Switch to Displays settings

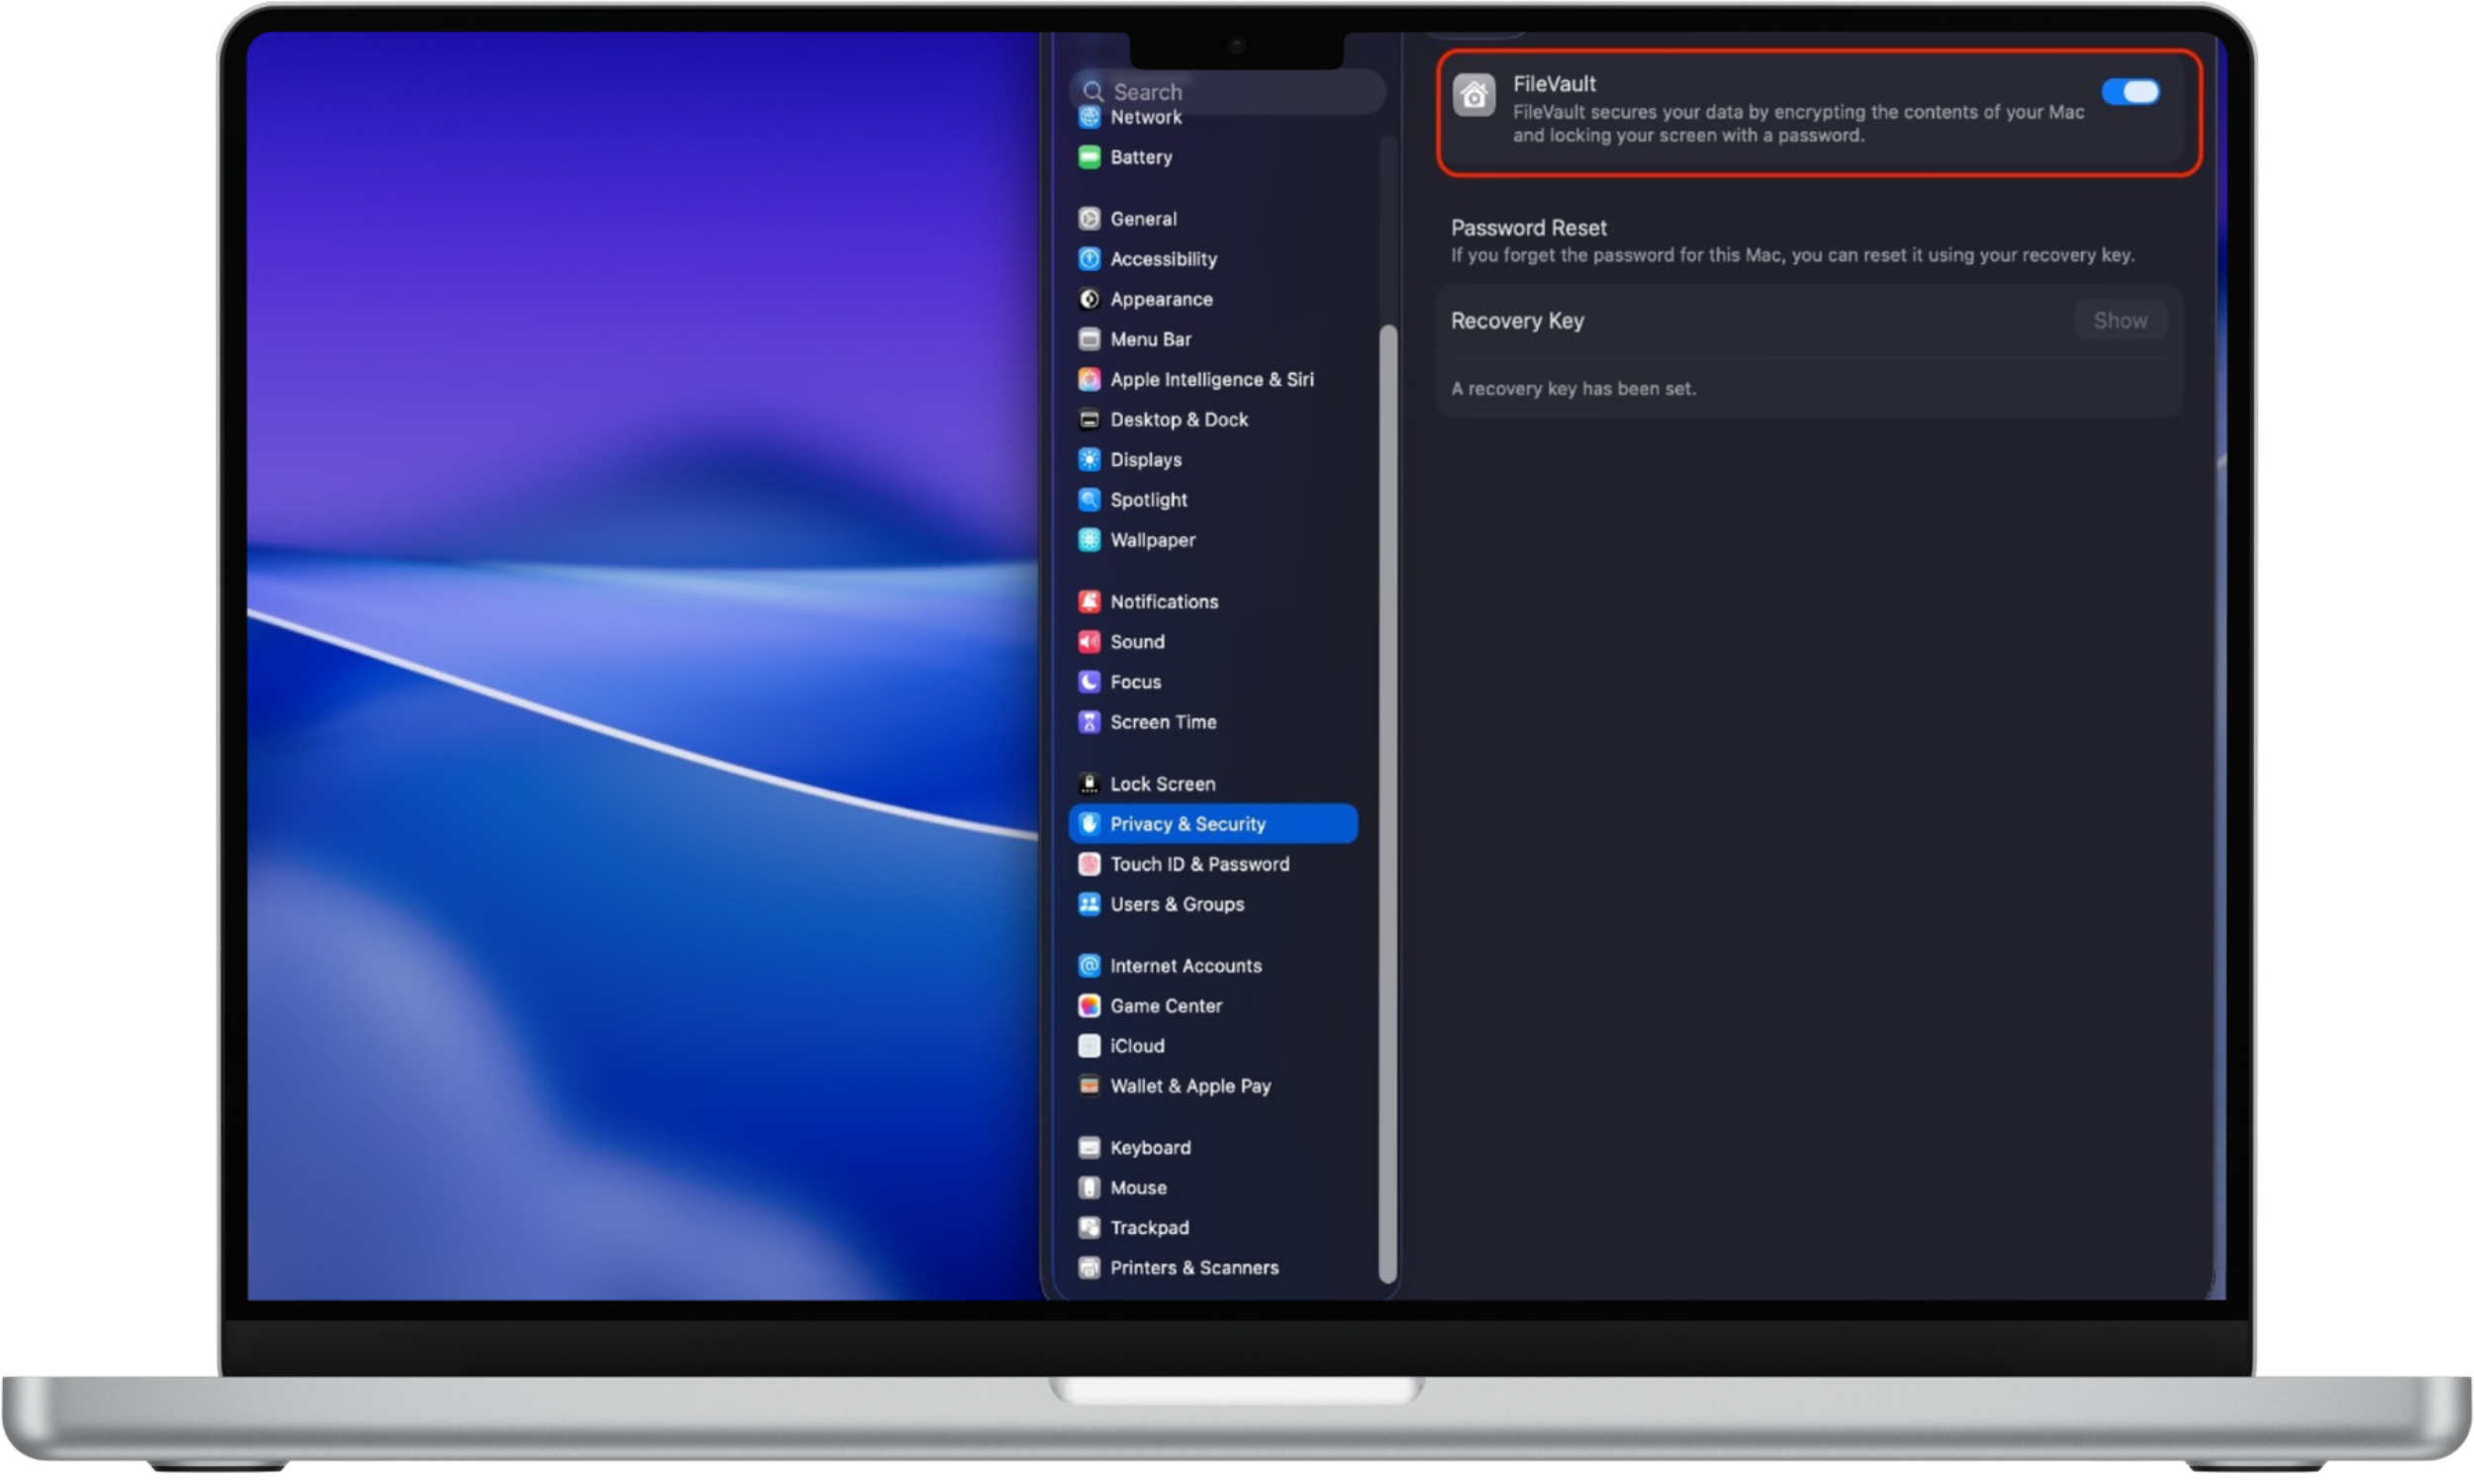coord(1144,460)
